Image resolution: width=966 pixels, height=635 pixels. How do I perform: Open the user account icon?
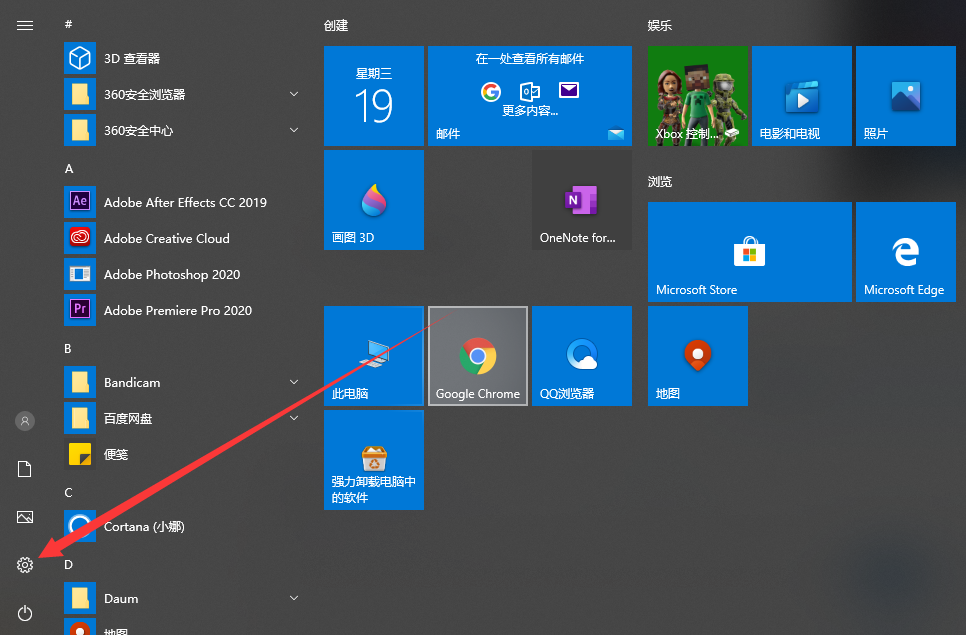pos(25,421)
